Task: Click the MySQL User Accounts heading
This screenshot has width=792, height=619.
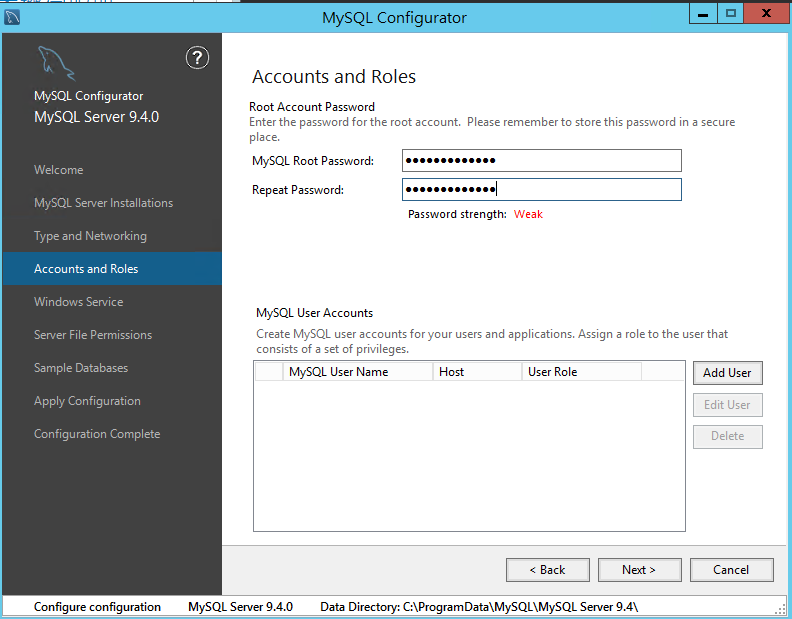Action: 314,313
